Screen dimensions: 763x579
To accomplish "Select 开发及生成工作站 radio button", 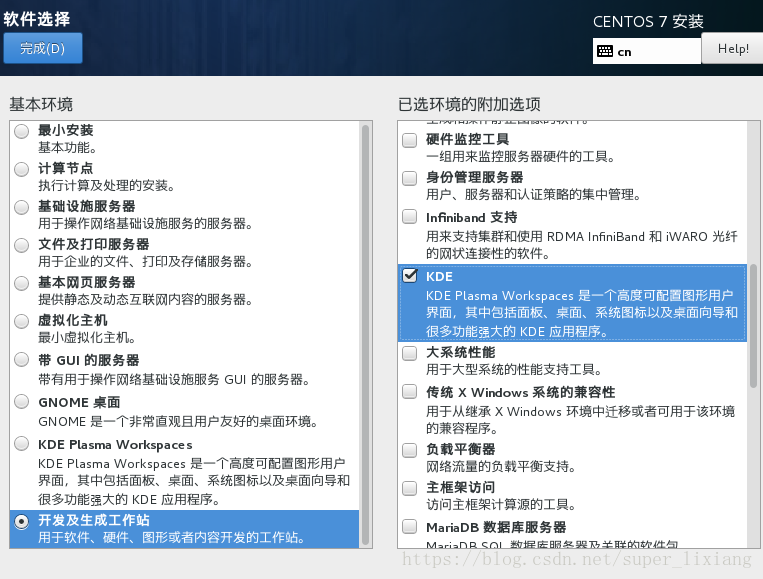I will [x=22, y=521].
